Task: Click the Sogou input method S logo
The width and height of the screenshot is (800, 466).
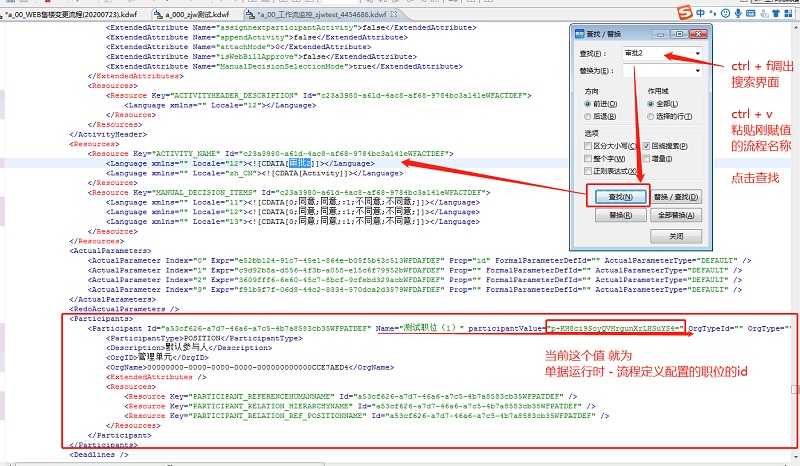Action: click(x=685, y=12)
